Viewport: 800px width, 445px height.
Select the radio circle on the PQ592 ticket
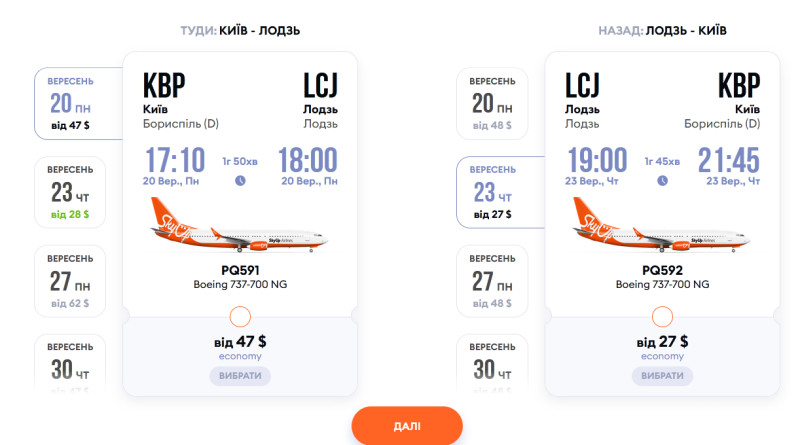pos(662,317)
